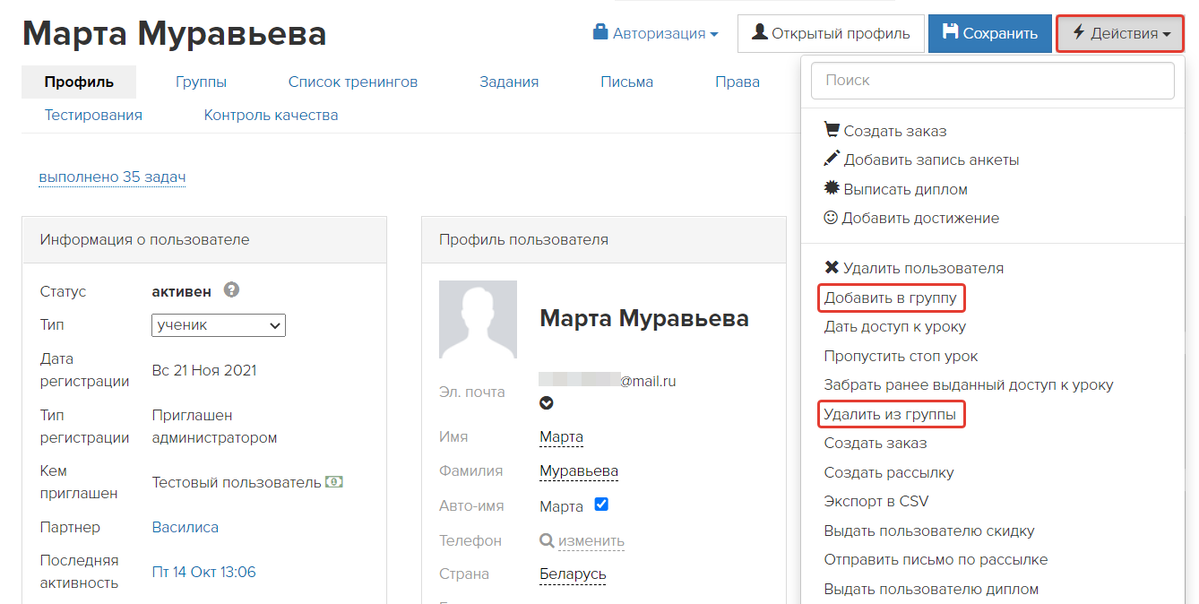Edit the Страна value Беларусь
This screenshot has height=604, width=1199.
pos(573,574)
